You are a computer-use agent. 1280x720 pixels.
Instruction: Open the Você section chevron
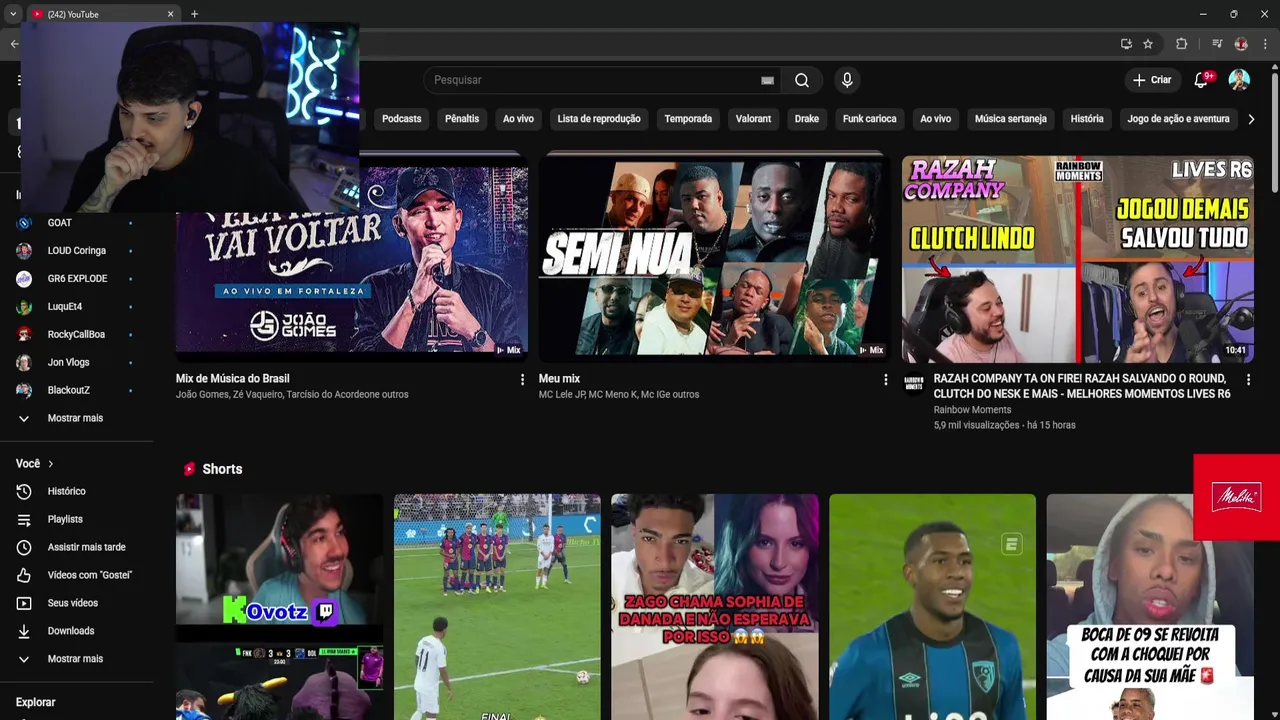click(x=51, y=464)
